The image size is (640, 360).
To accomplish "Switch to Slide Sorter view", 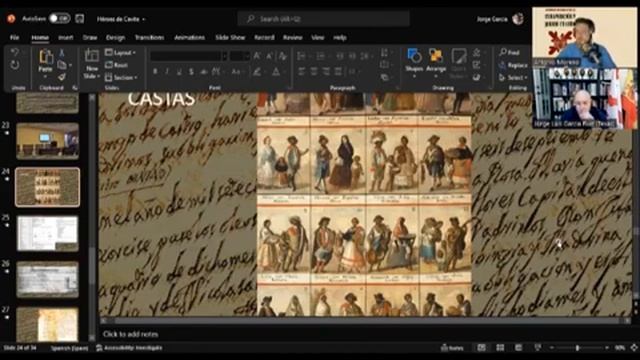I will click(500, 348).
